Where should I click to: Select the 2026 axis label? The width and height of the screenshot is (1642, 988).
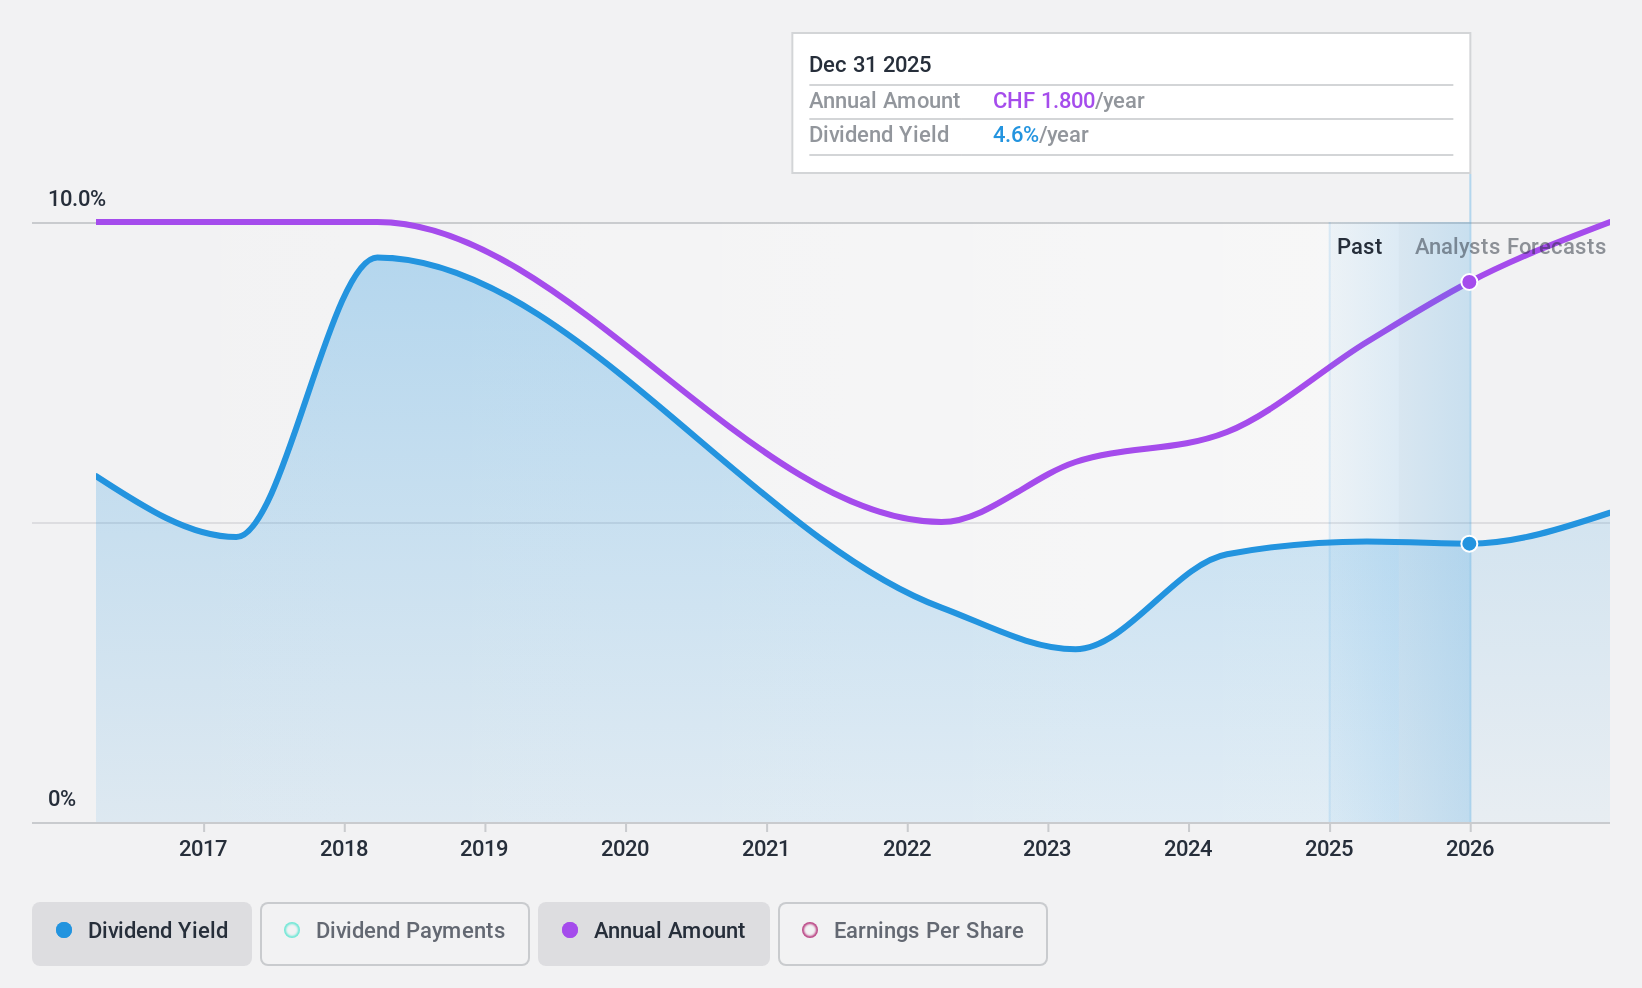coord(1470,849)
